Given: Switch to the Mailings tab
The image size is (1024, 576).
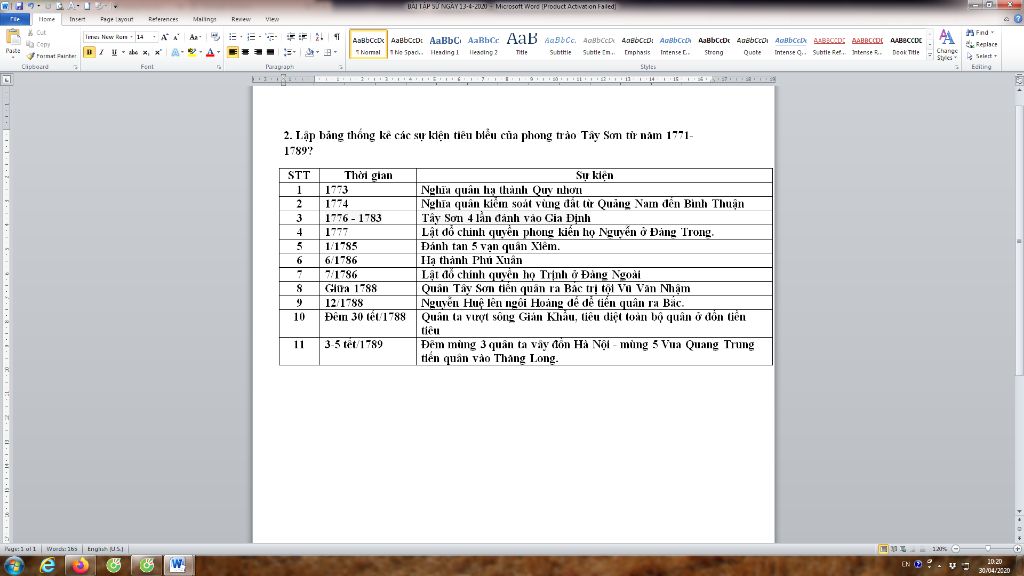Looking at the screenshot, I should pos(204,19).
